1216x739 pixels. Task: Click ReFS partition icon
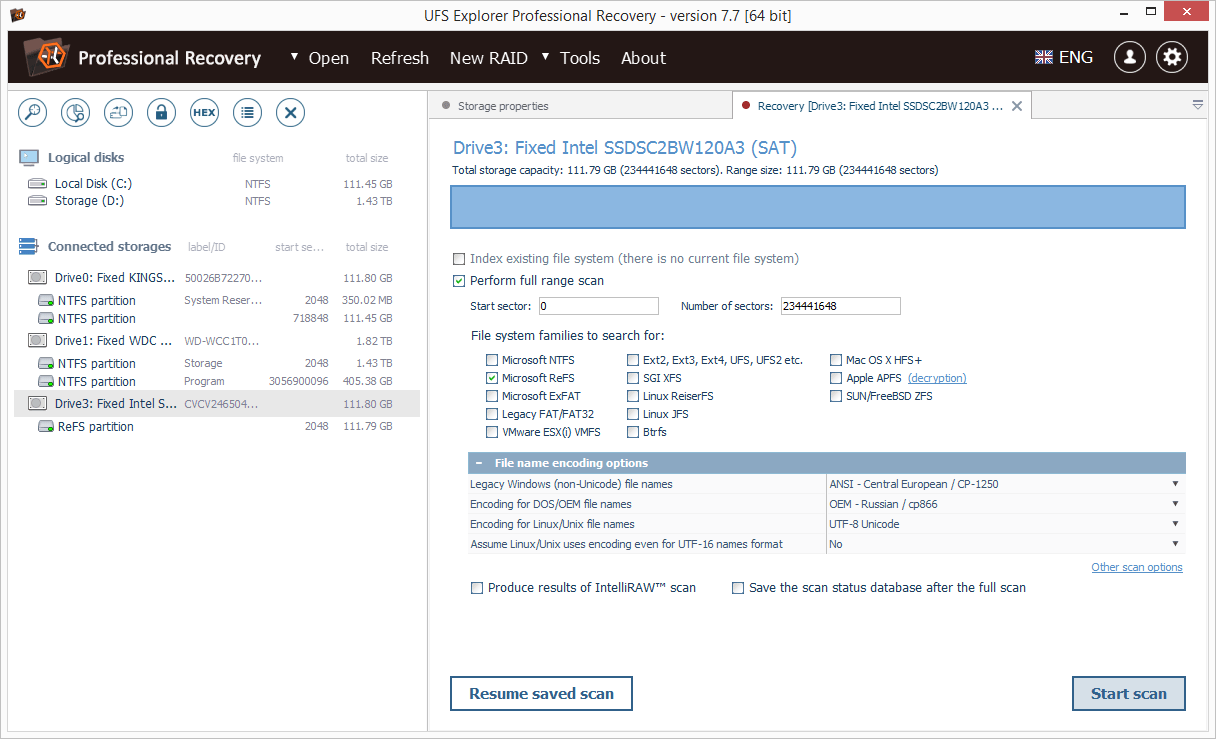[46, 427]
